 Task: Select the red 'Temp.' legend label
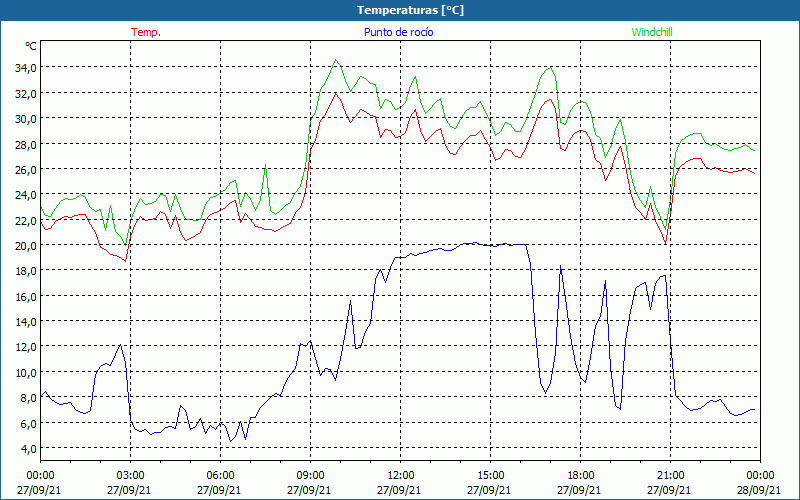click(x=146, y=32)
